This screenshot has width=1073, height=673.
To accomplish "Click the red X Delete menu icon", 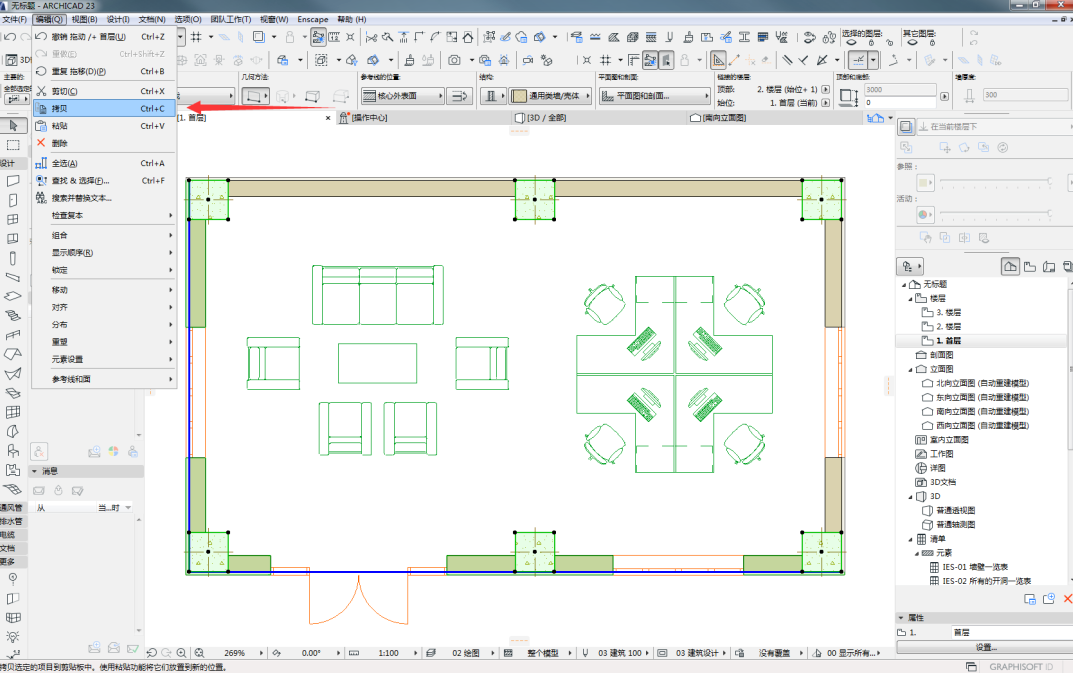I will [41, 143].
